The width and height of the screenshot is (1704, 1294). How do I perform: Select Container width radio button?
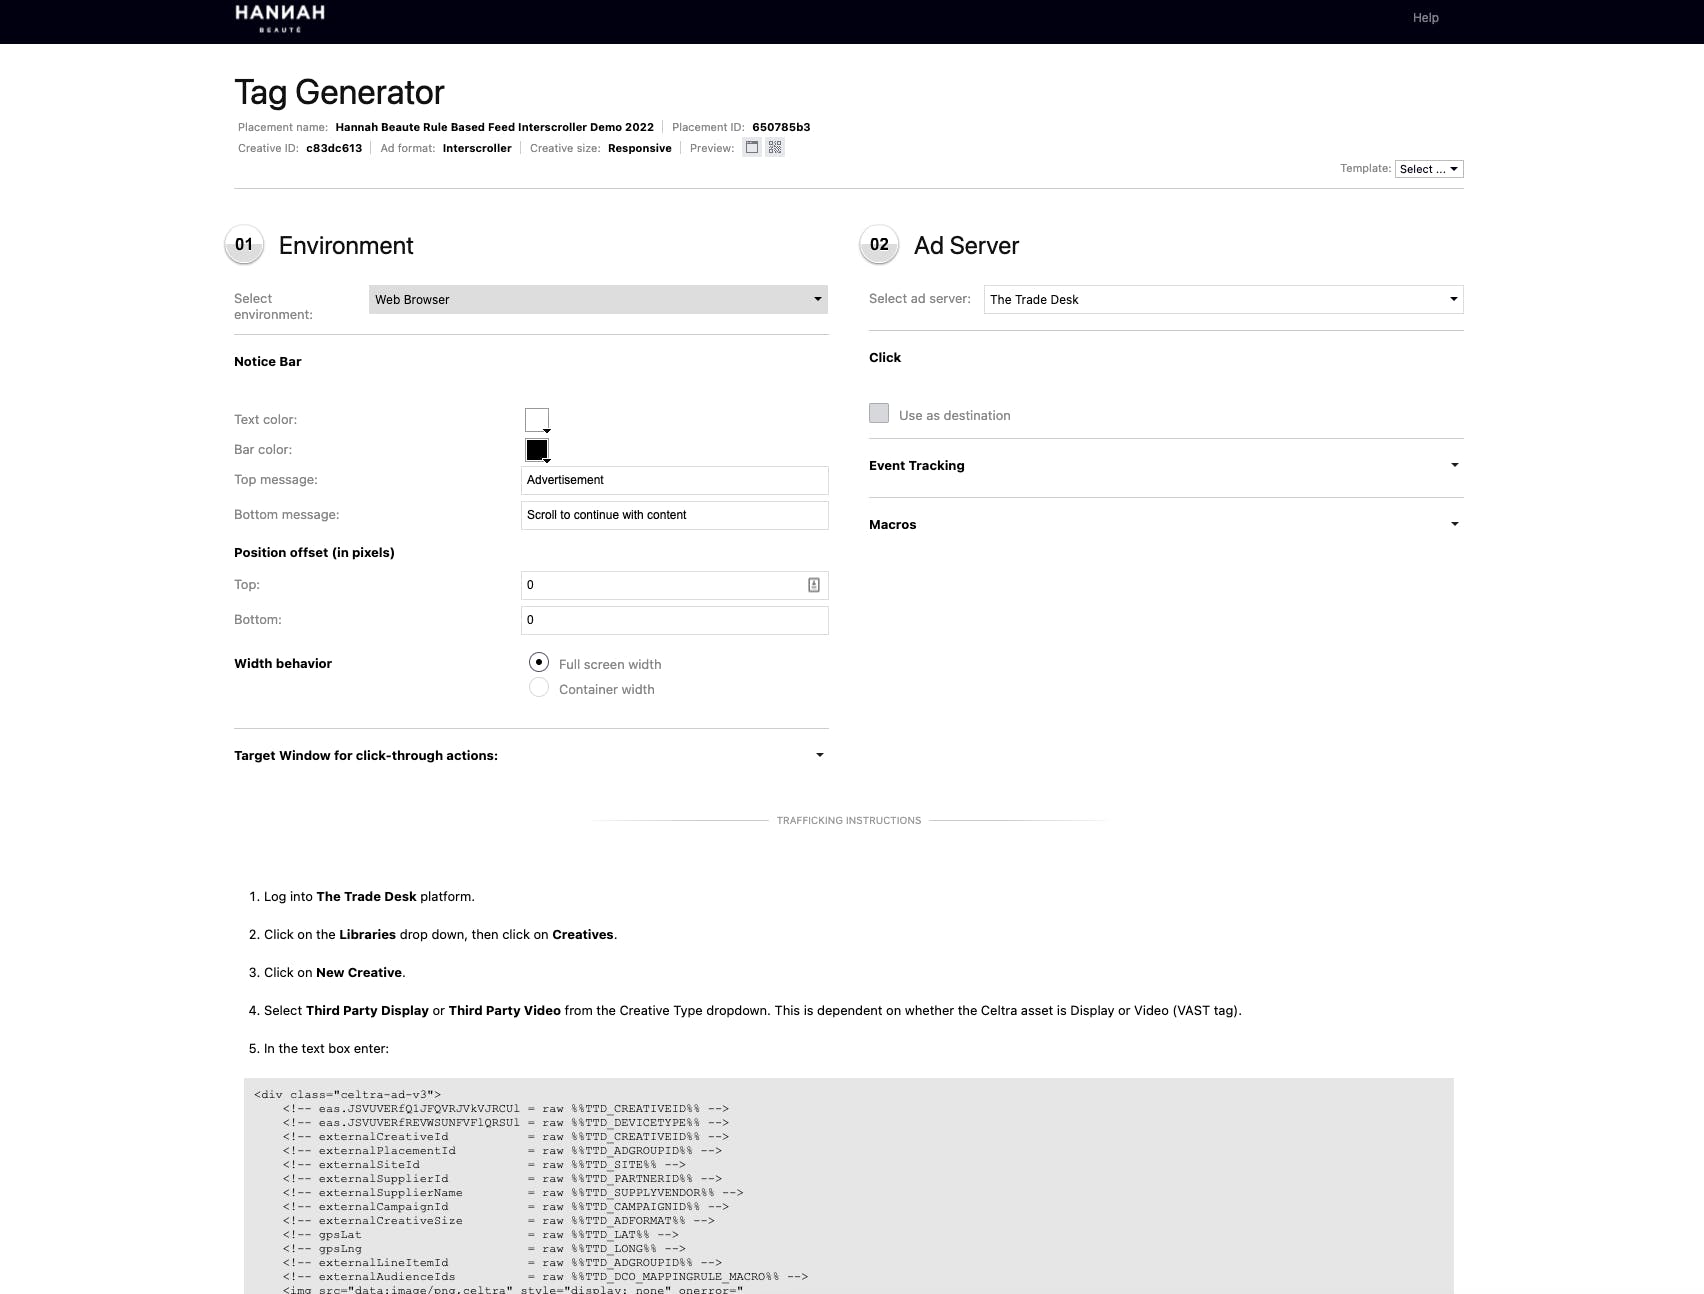pyautogui.click(x=539, y=688)
